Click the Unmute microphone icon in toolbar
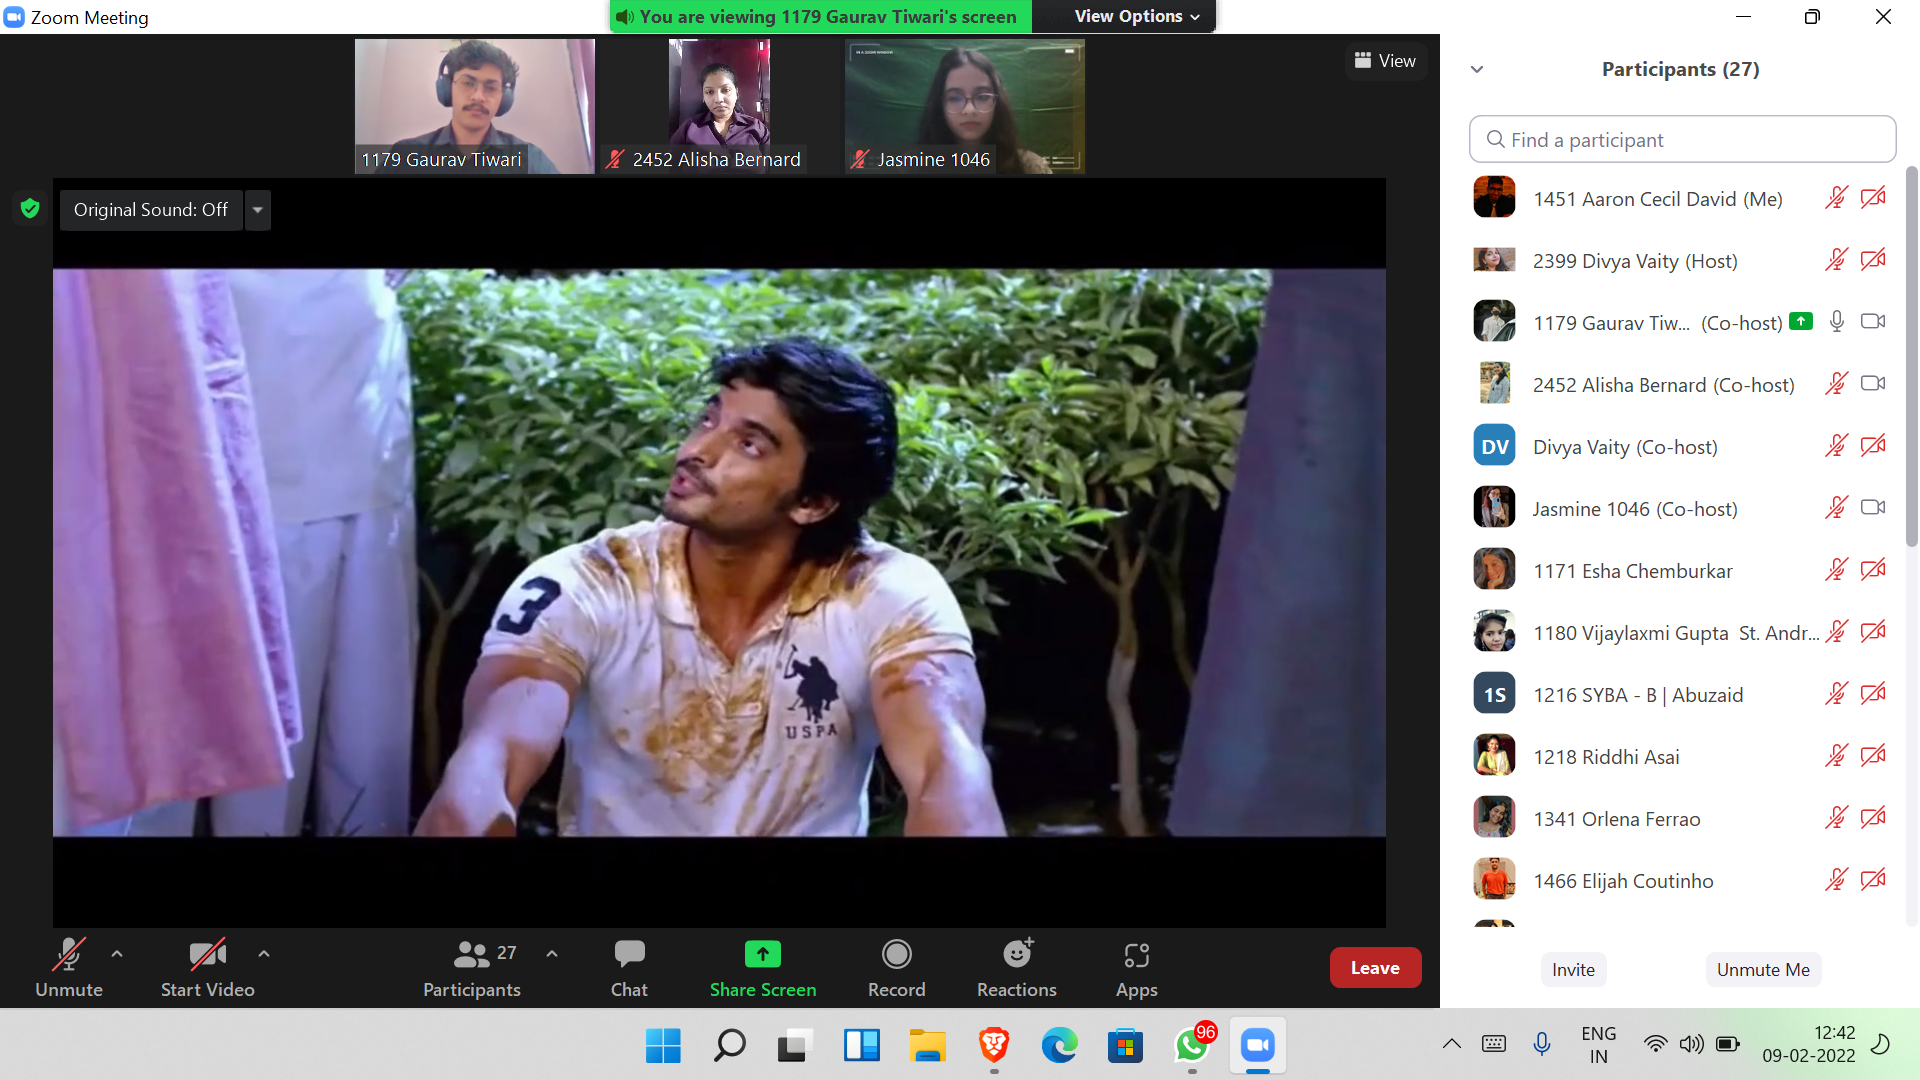The height and width of the screenshot is (1080, 1920). click(68, 955)
